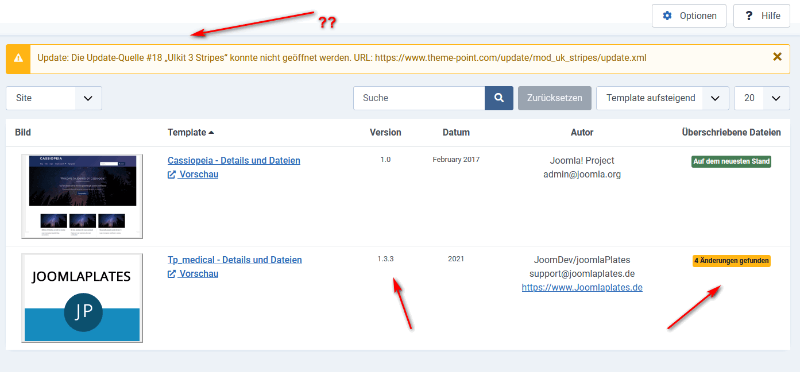Click the update-source warning message text

click(x=342, y=58)
